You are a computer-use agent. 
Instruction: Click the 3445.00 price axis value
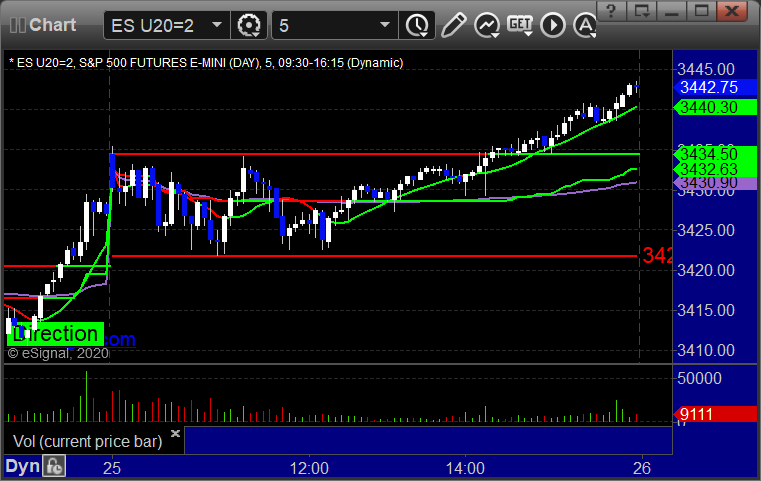coord(706,69)
